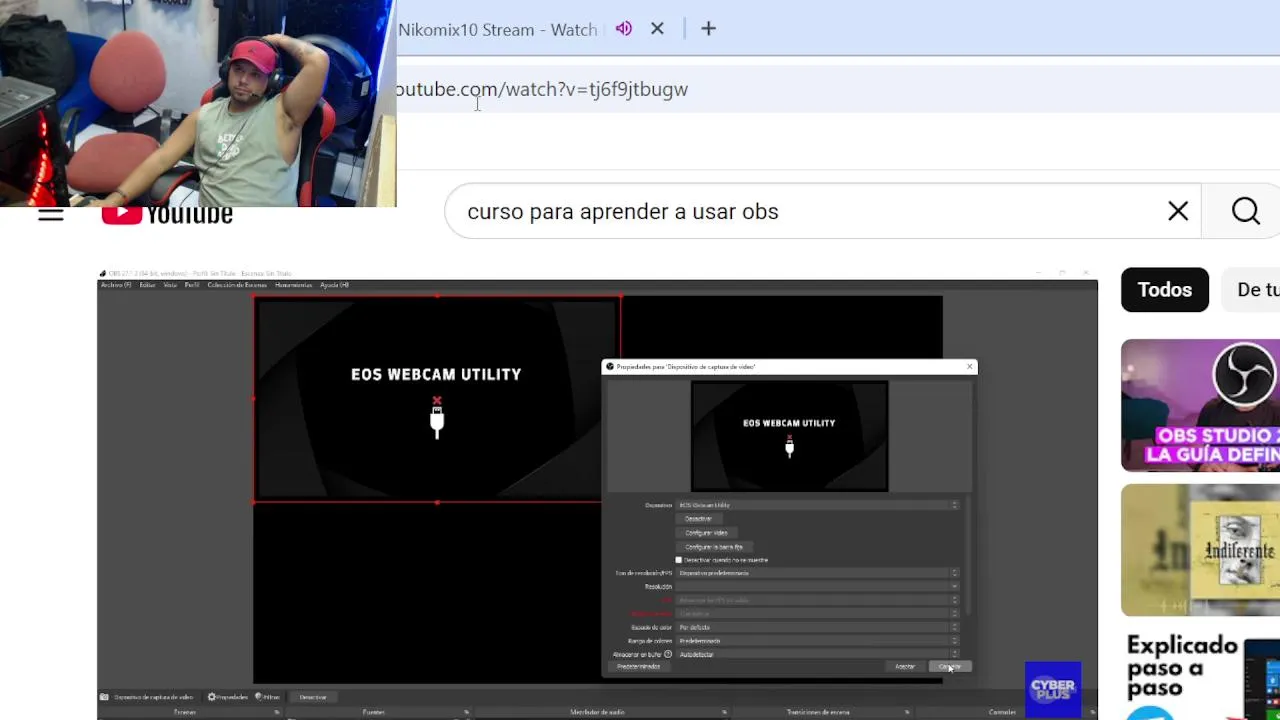This screenshot has width=1280, height=720.
Task: Open the Espacio de color dropdown
Action: [x=818, y=627]
